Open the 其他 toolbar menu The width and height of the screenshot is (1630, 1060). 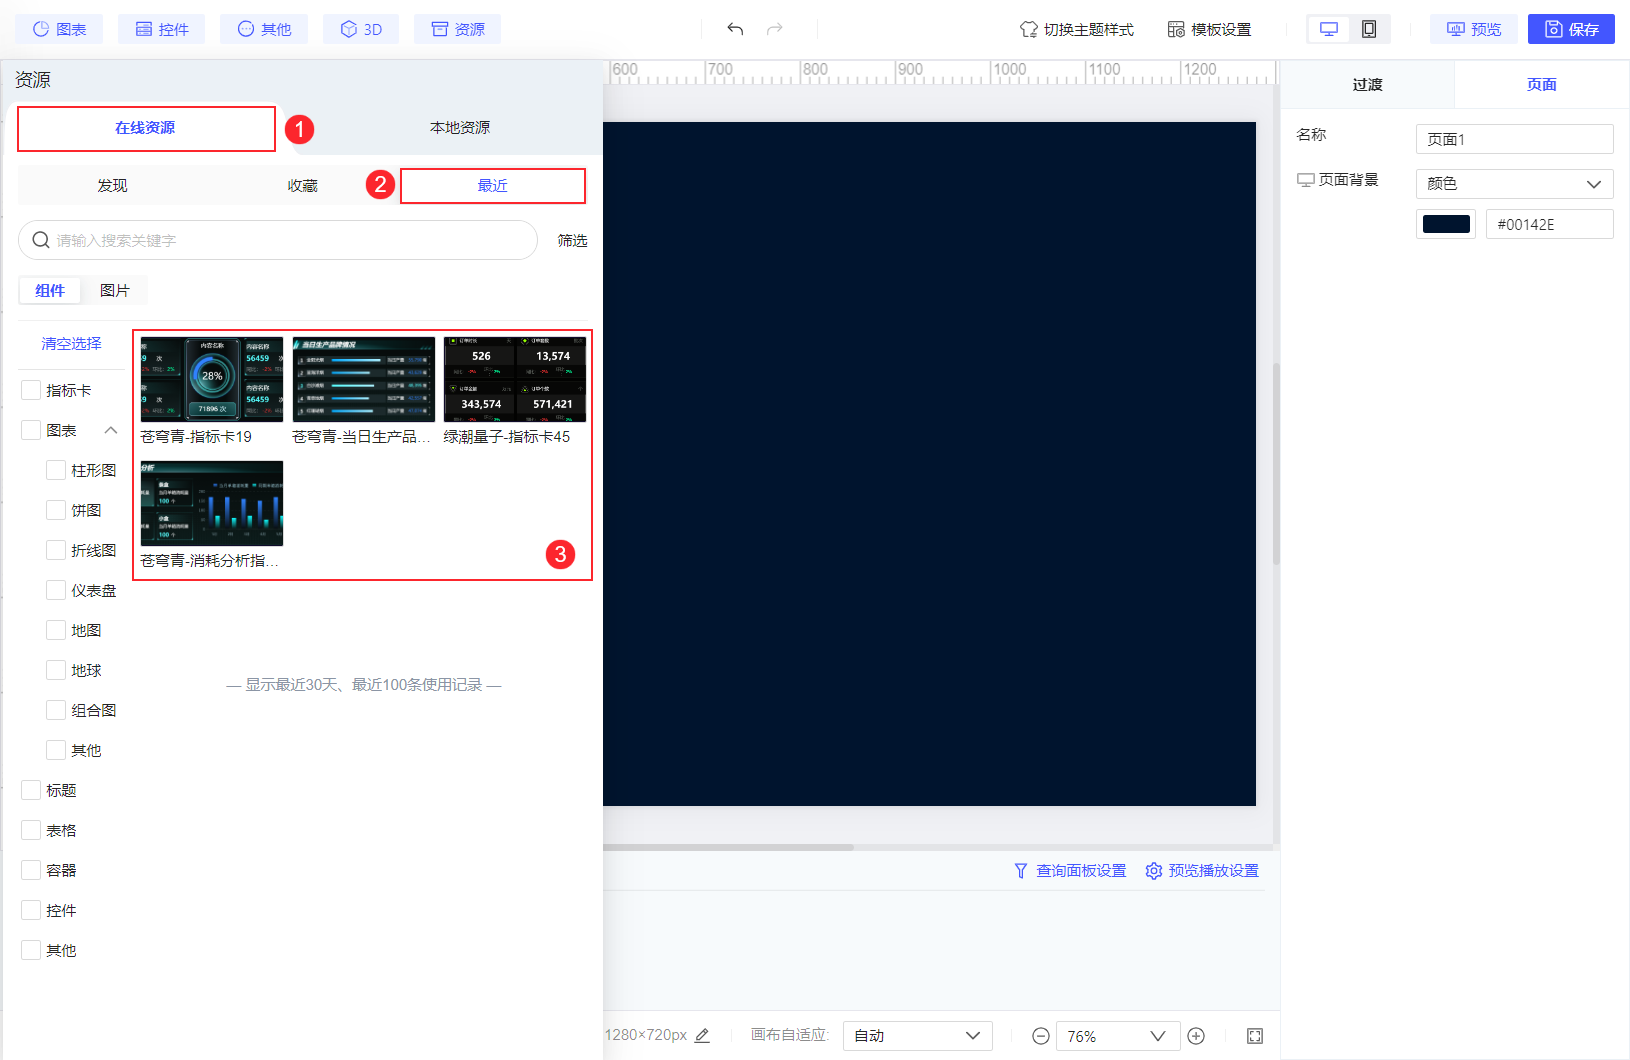(264, 29)
